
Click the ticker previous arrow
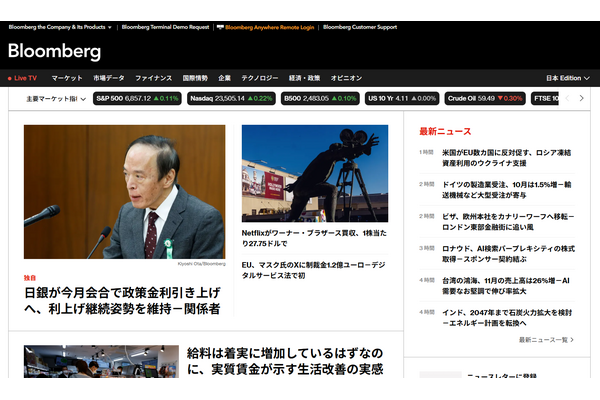click(x=567, y=98)
